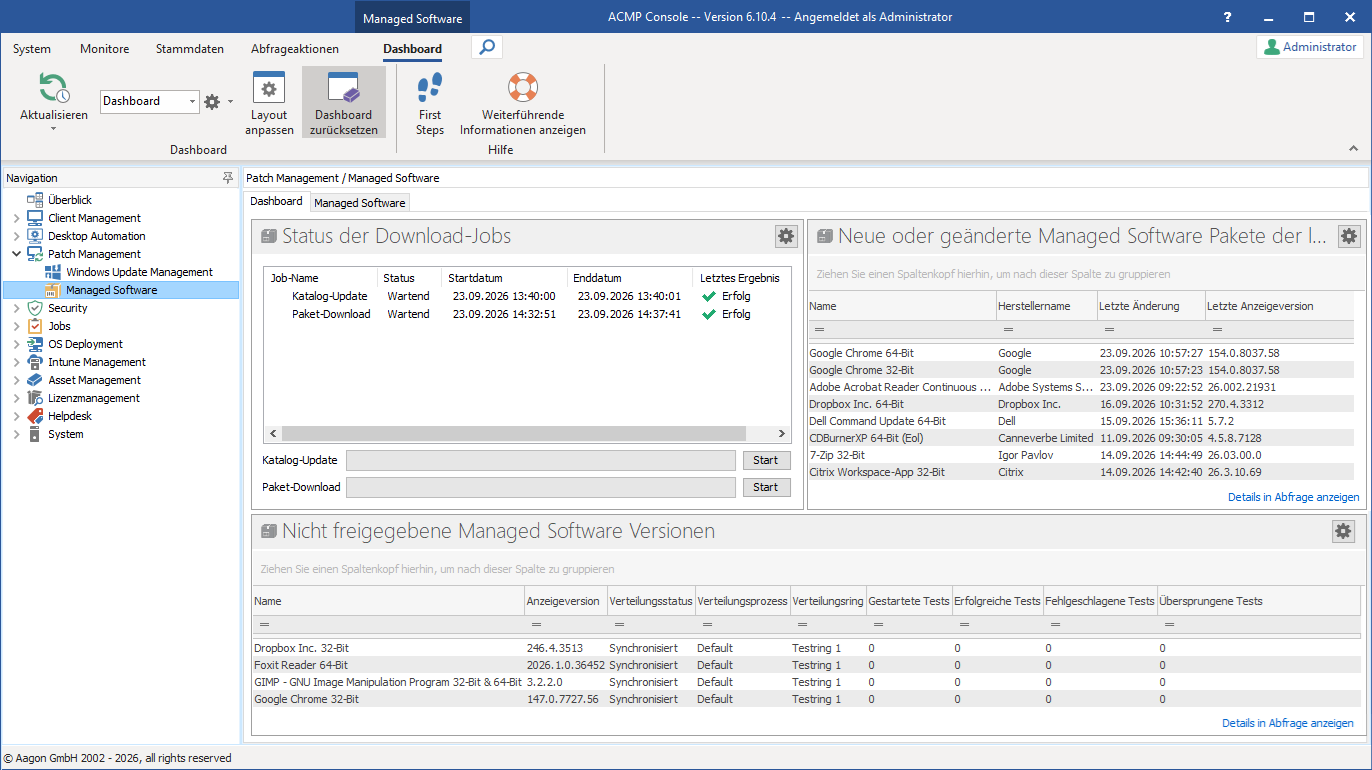Image resolution: width=1372 pixels, height=770 pixels.
Task: Select the Dashboard content tab
Action: pyautogui.click(x=276, y=201)
